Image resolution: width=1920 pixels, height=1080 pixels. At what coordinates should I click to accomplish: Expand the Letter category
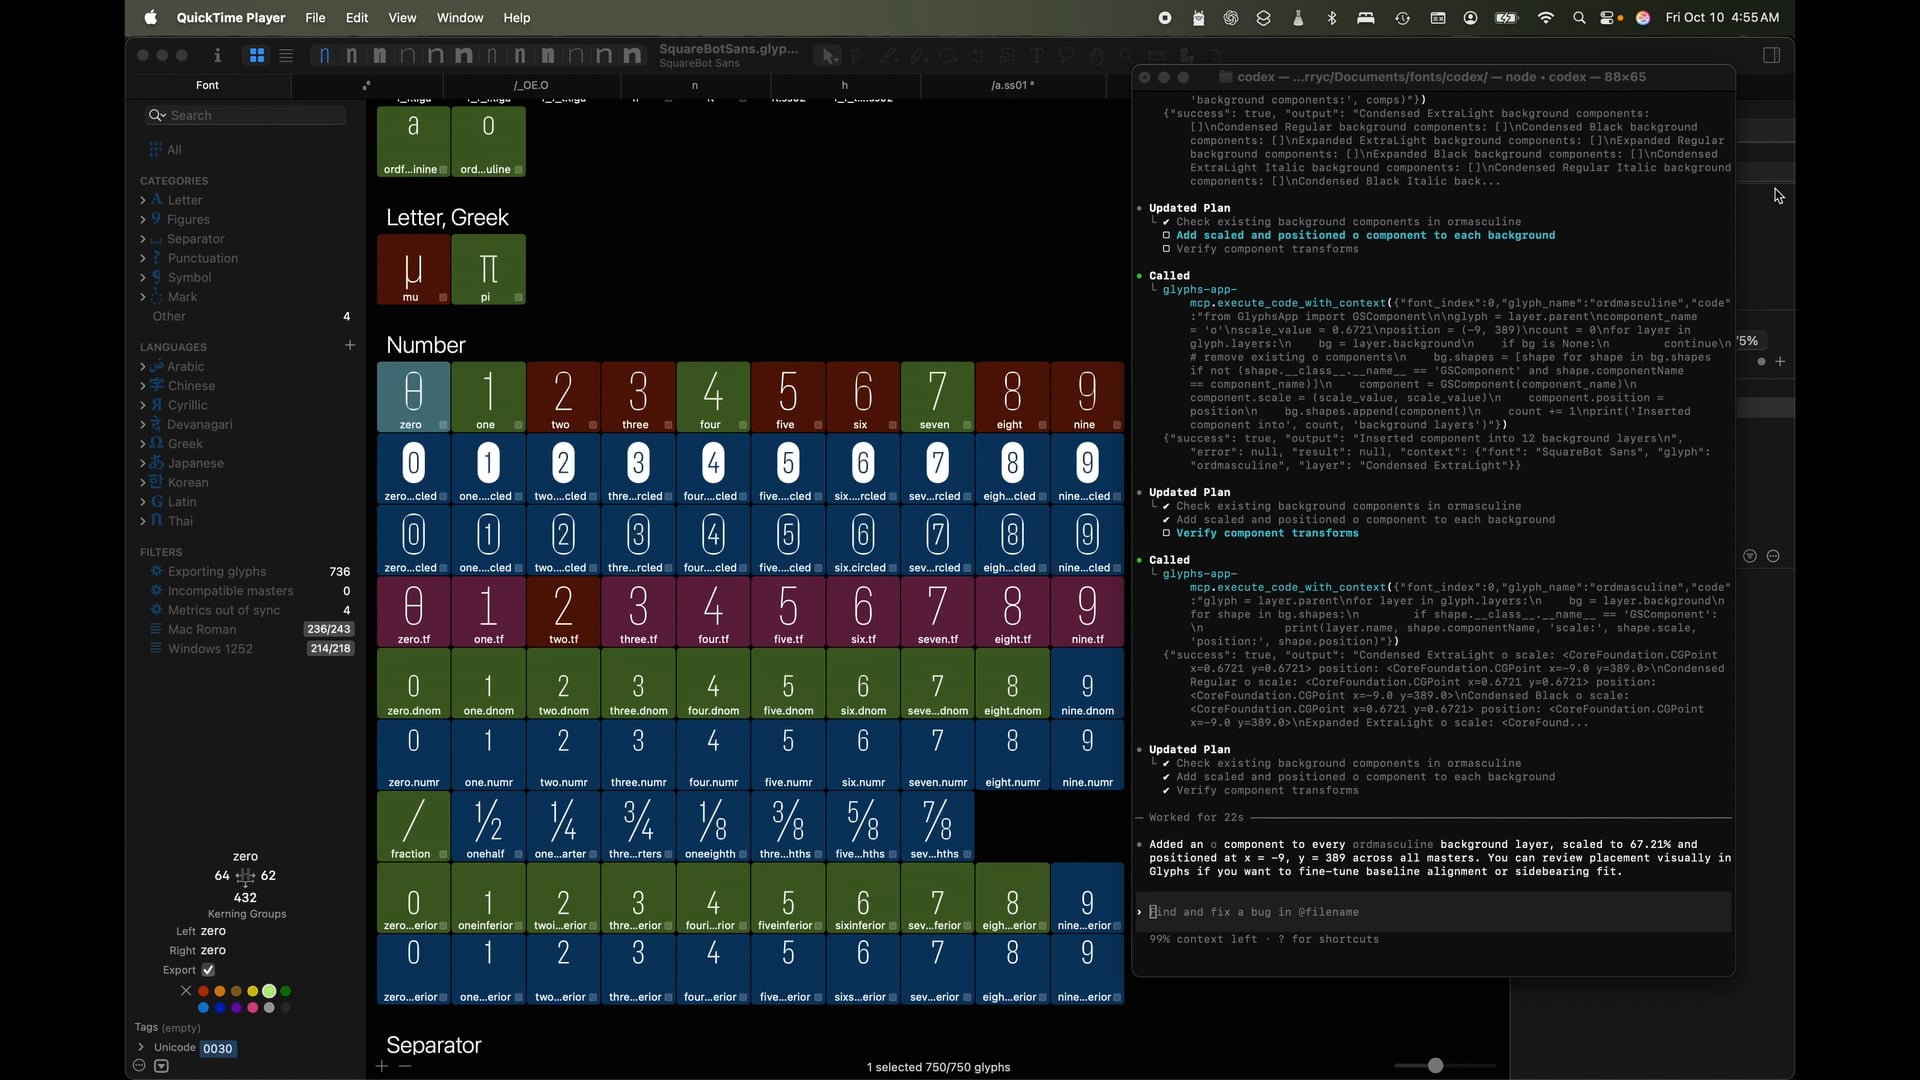(x=143, y=200)
